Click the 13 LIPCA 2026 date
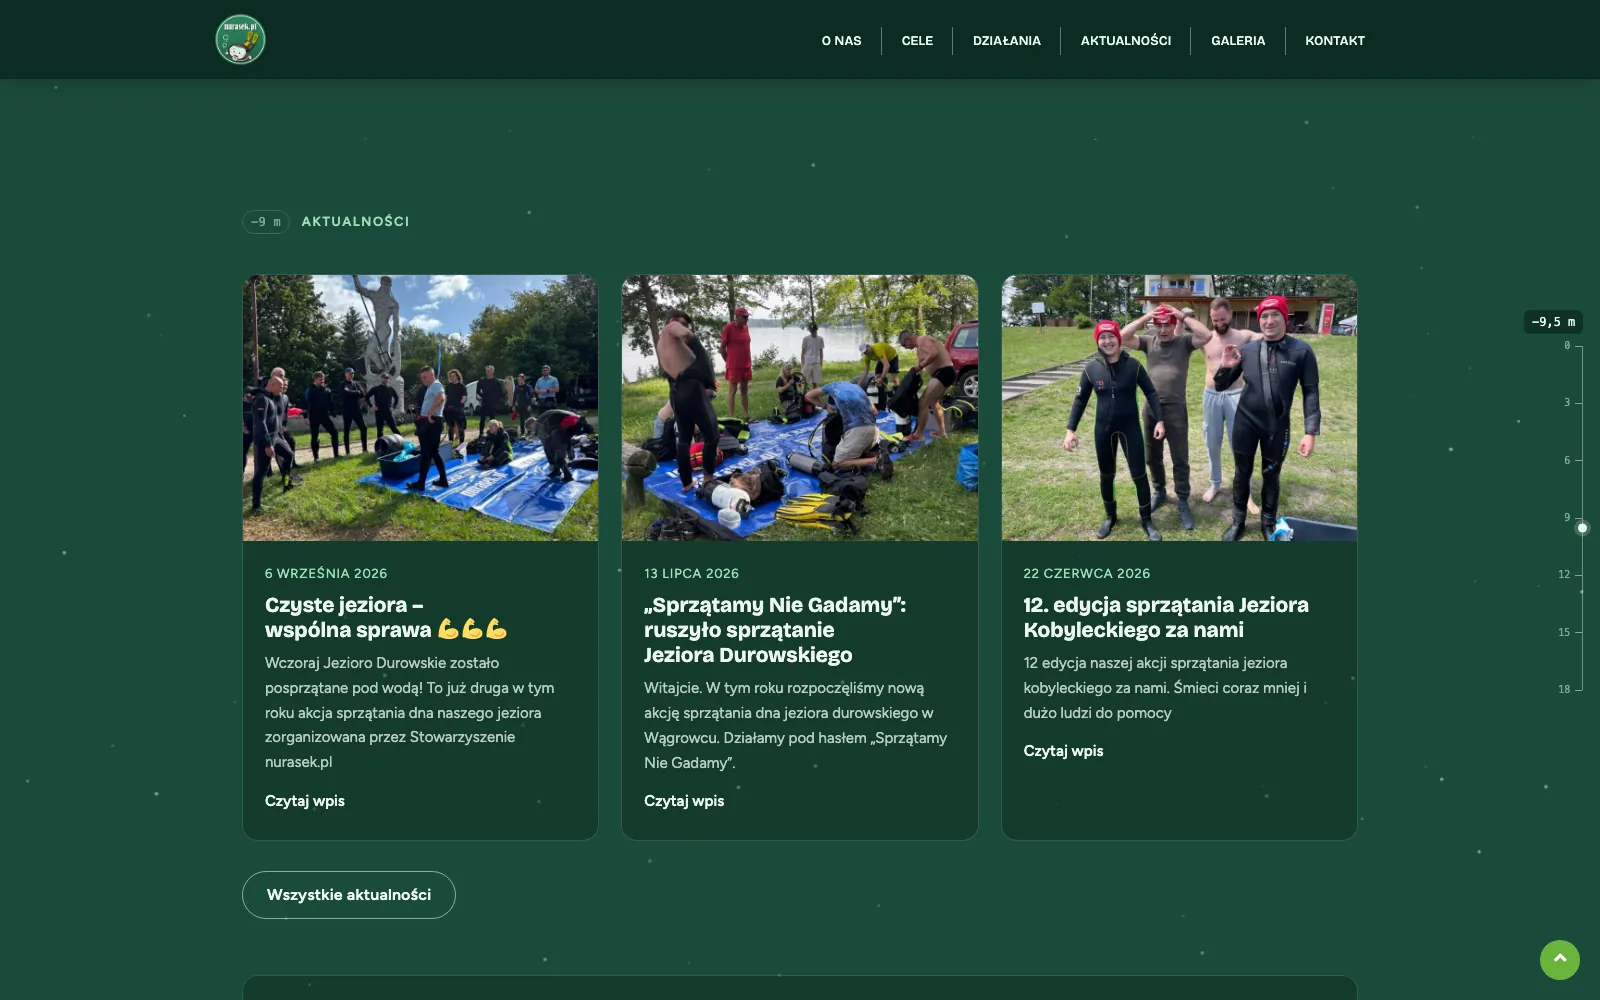The image size is (1600, 1000). coord(691,573)
